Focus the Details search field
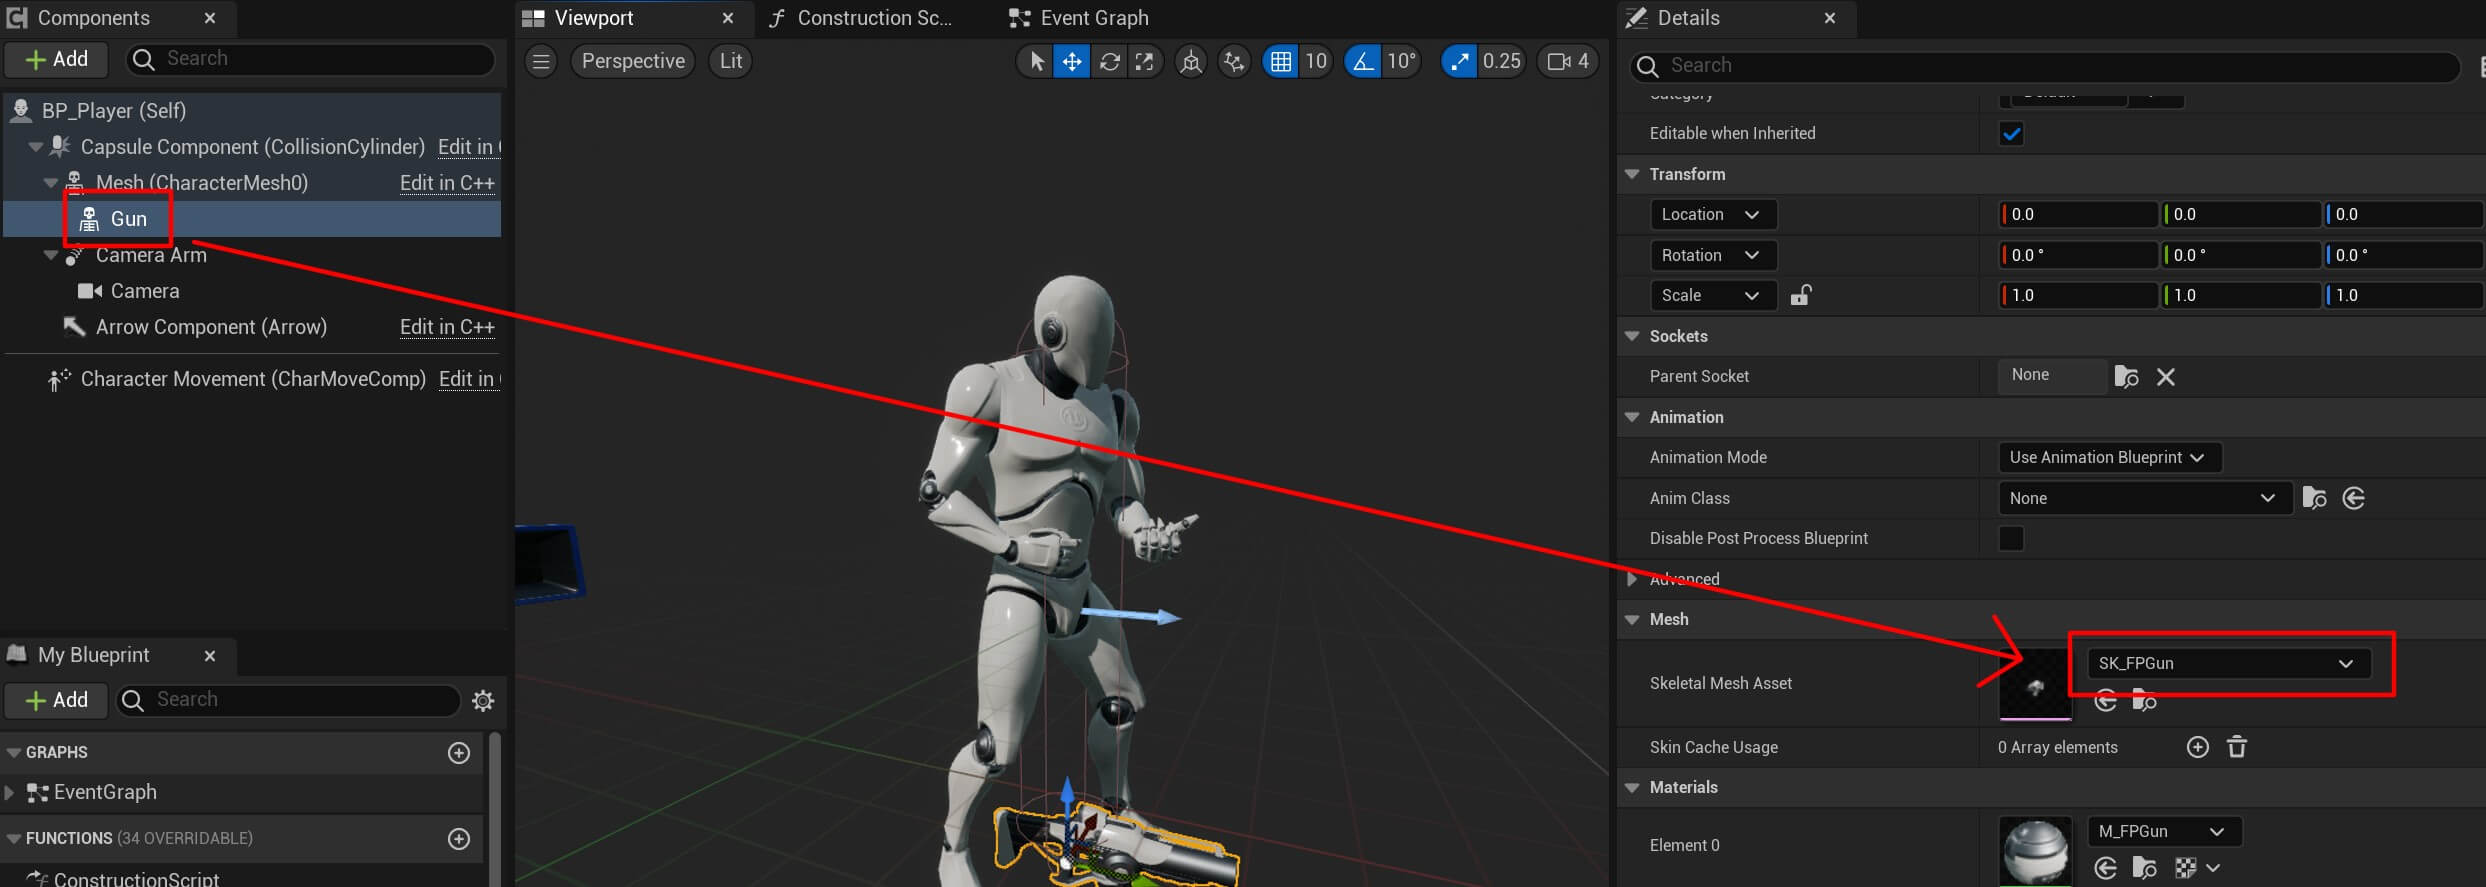Viewport: 2486px width, 887px height. click(2045, 66)
